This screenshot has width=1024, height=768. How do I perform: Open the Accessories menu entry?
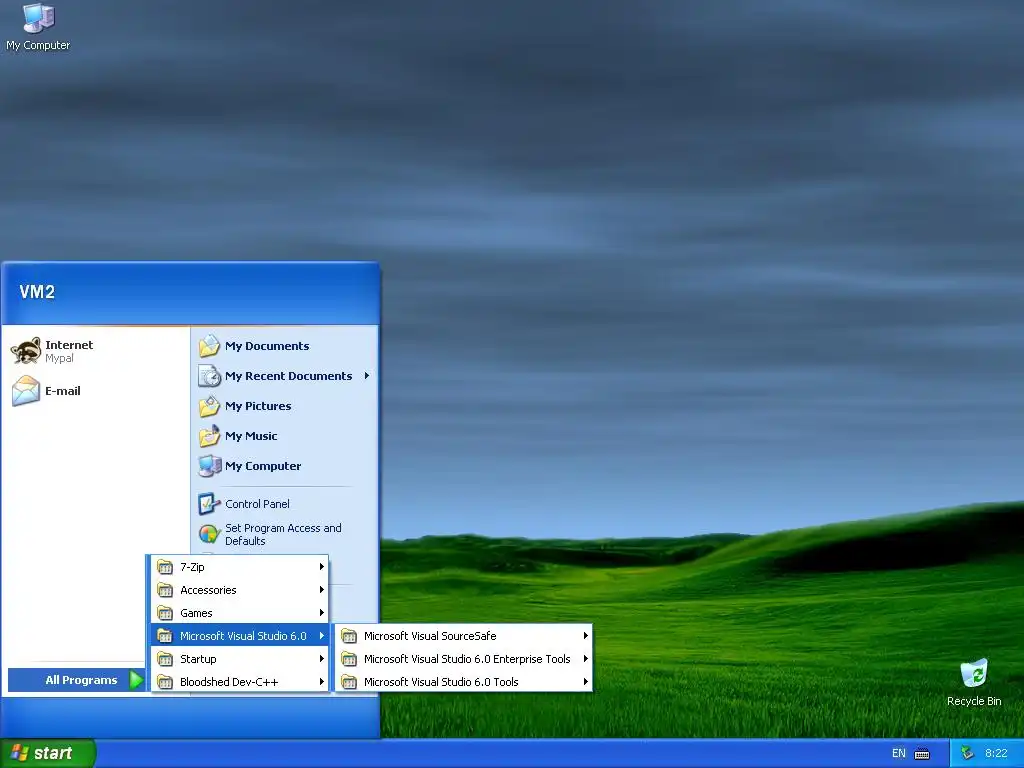coord(240,590)
